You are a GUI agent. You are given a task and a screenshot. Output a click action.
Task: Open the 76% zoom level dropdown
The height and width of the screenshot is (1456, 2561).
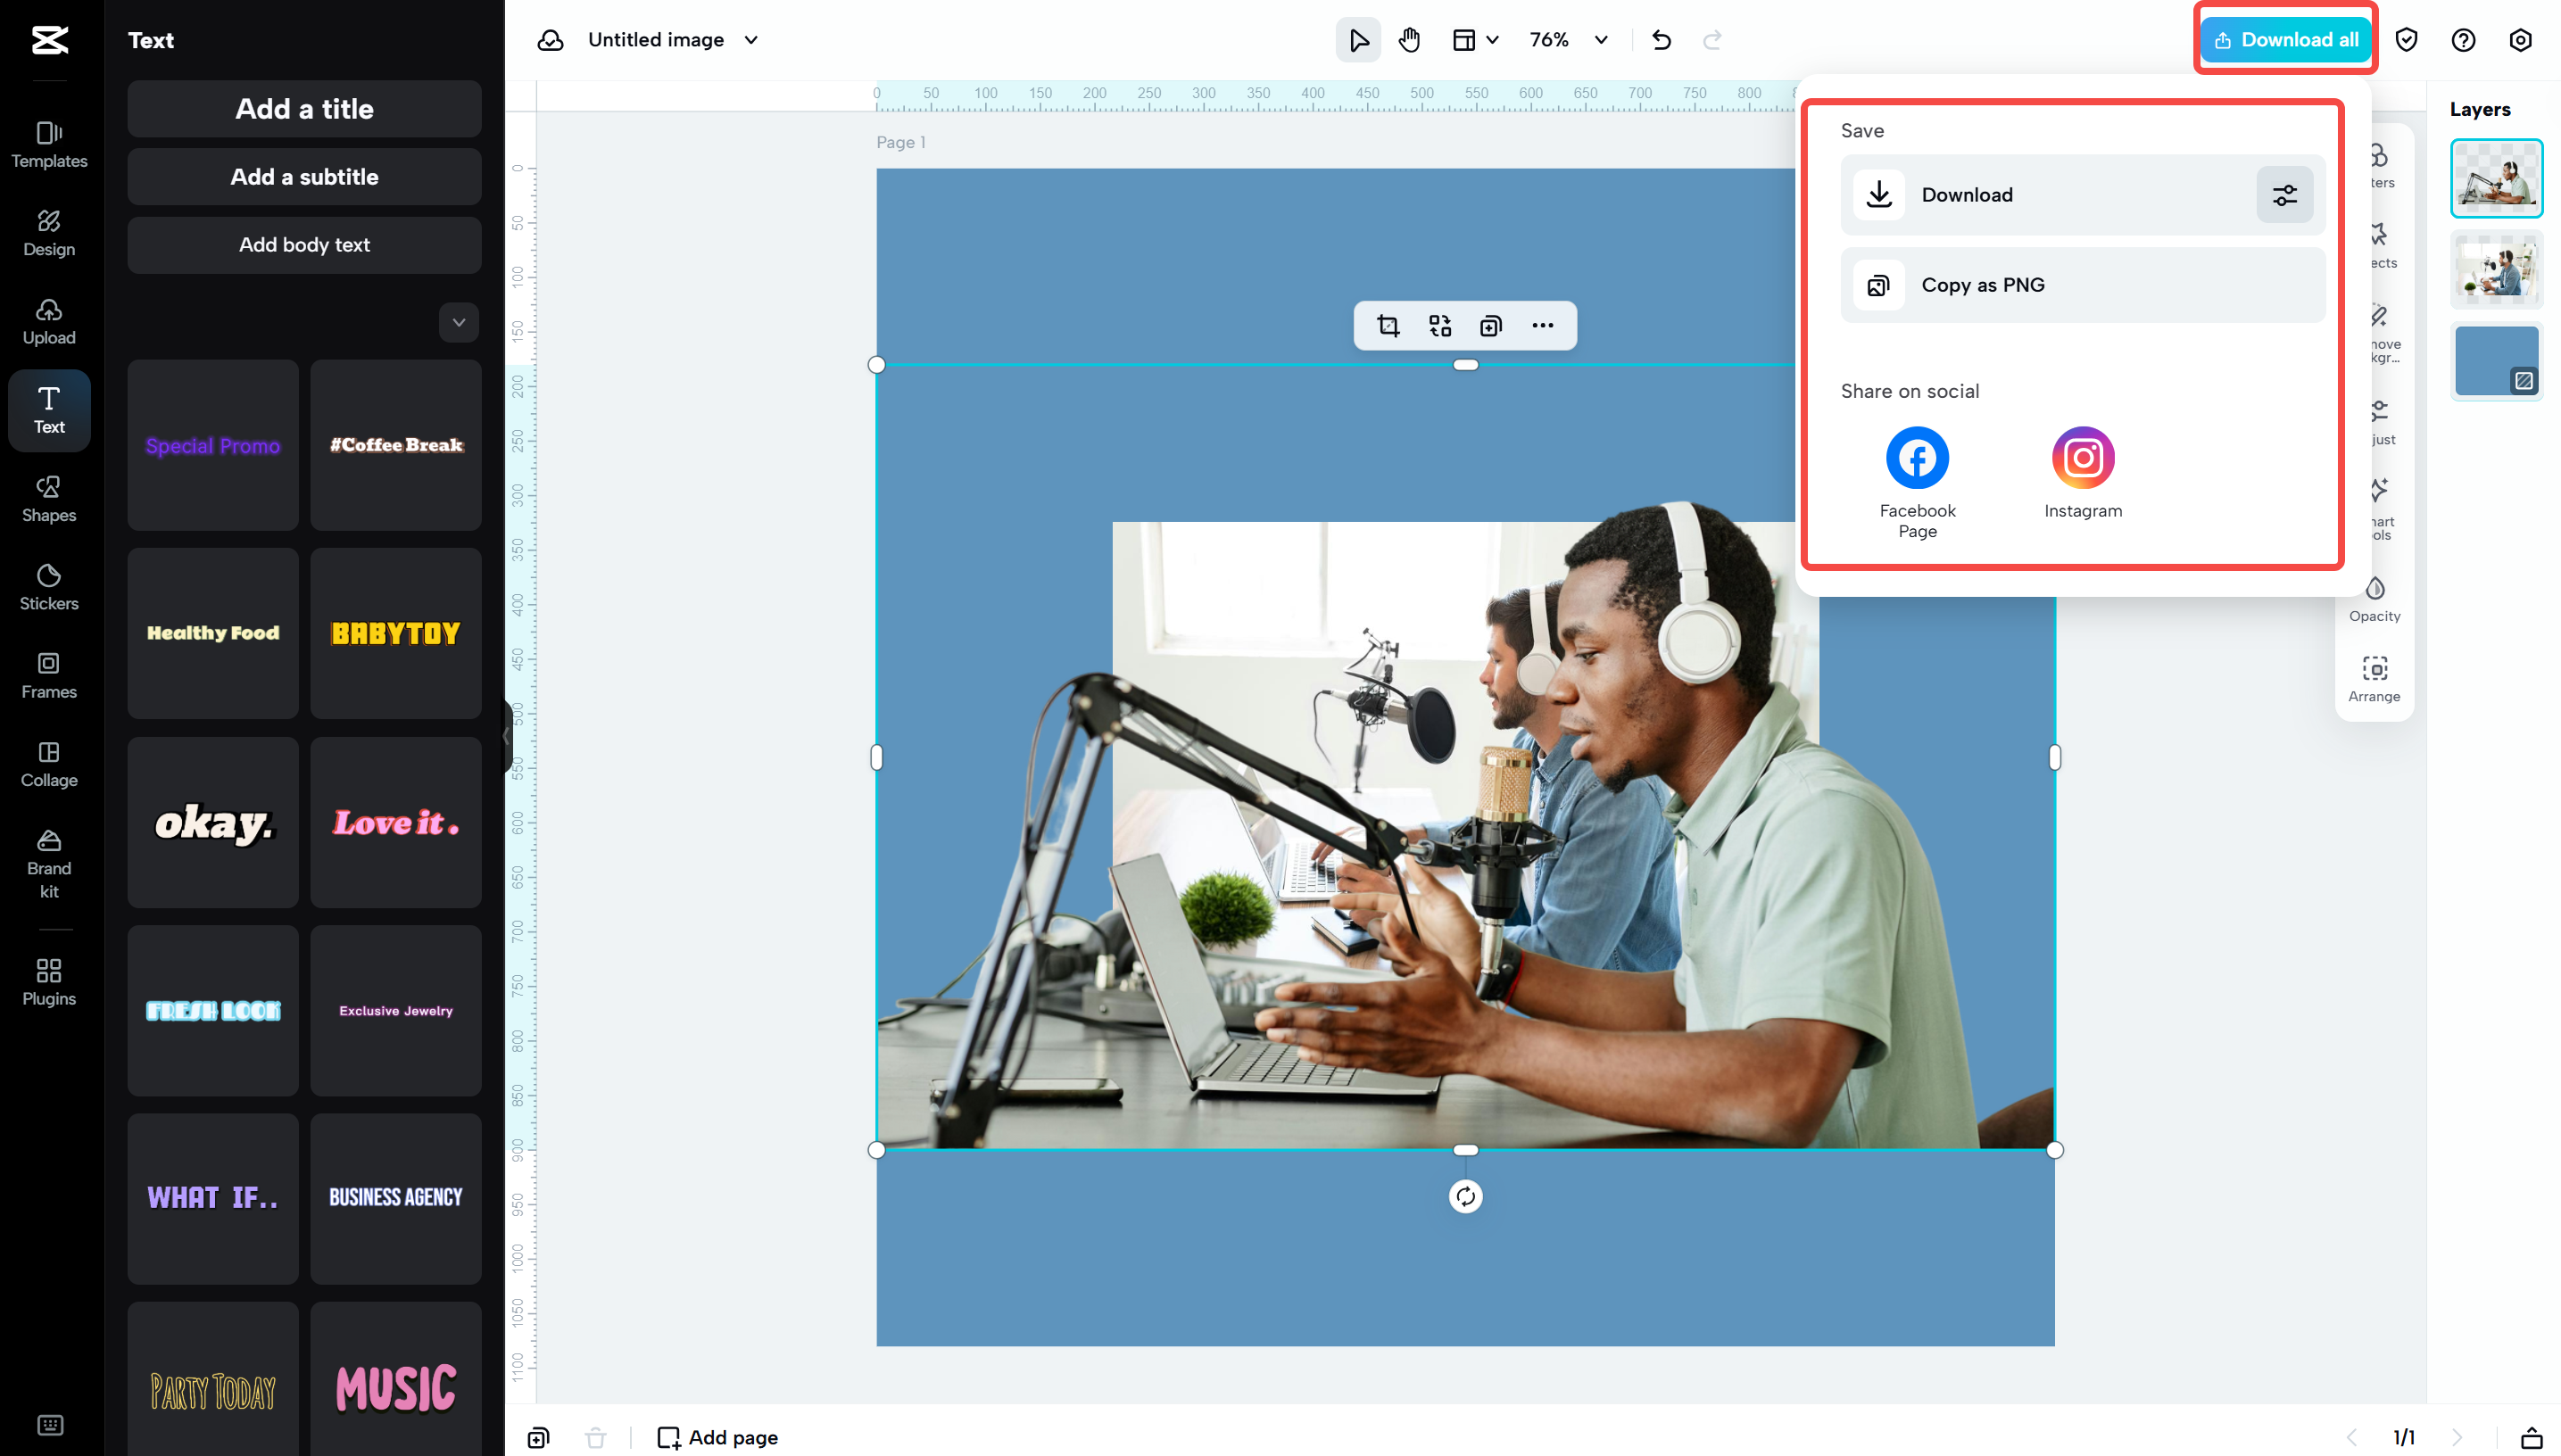1567,40
